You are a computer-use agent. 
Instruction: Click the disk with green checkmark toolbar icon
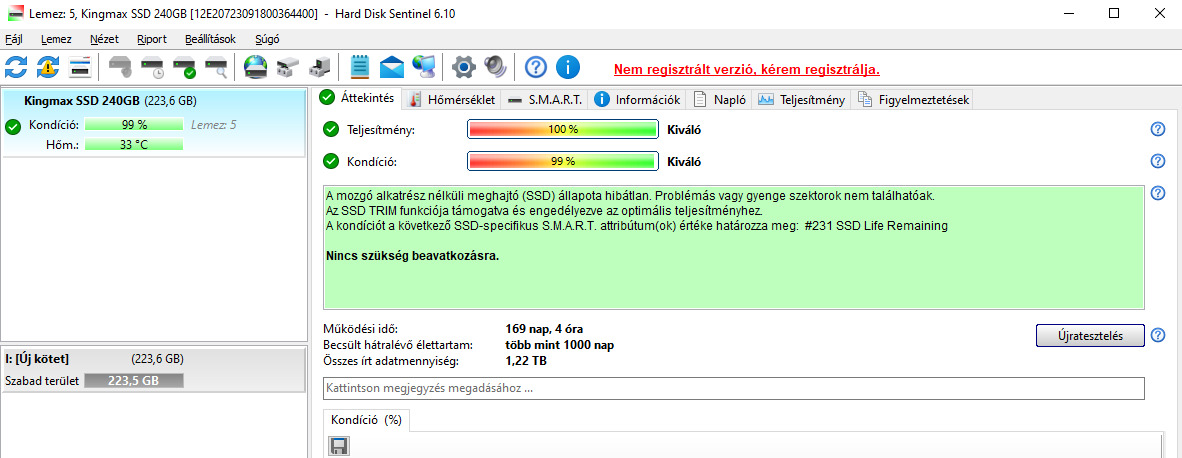(x=185, y=67)
